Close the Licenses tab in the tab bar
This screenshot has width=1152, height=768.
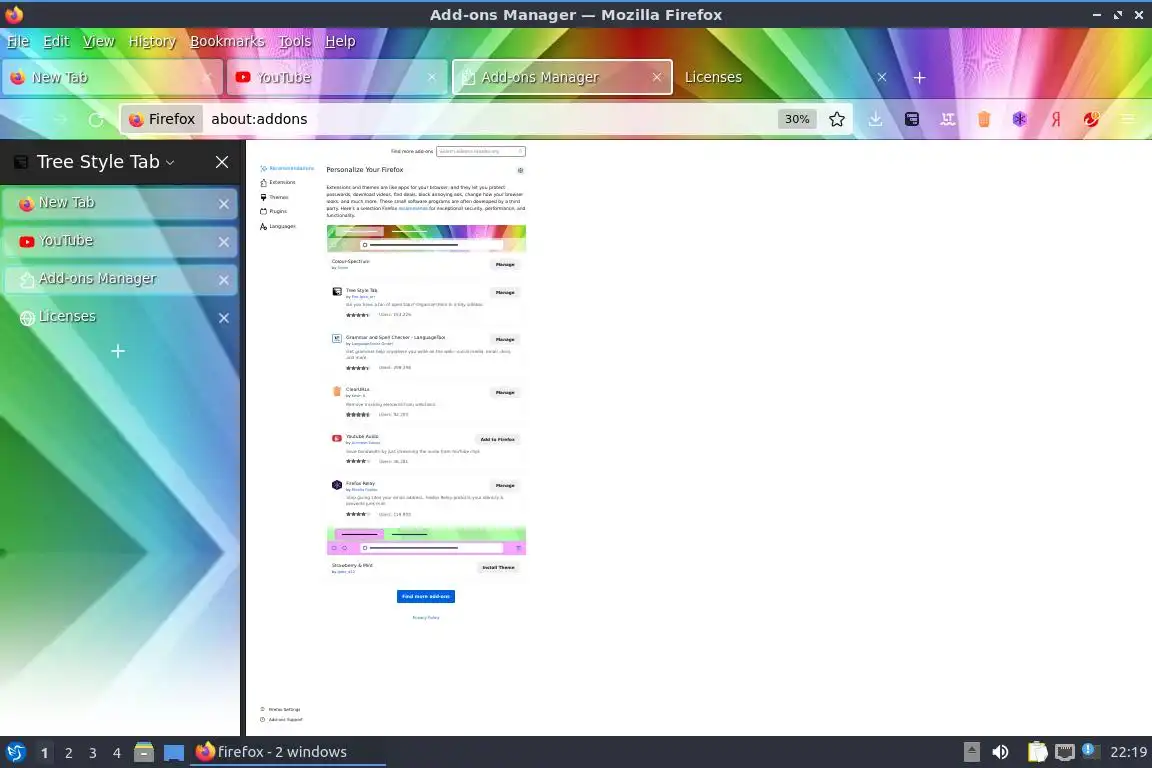(882, 77)
